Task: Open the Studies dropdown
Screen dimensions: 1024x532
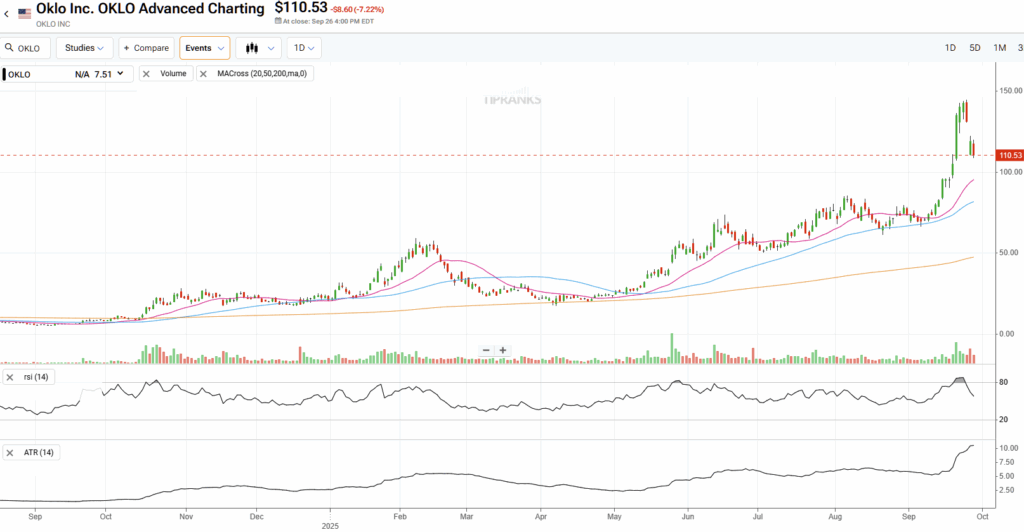Action: pyautogui.click(x=84, y=48)
